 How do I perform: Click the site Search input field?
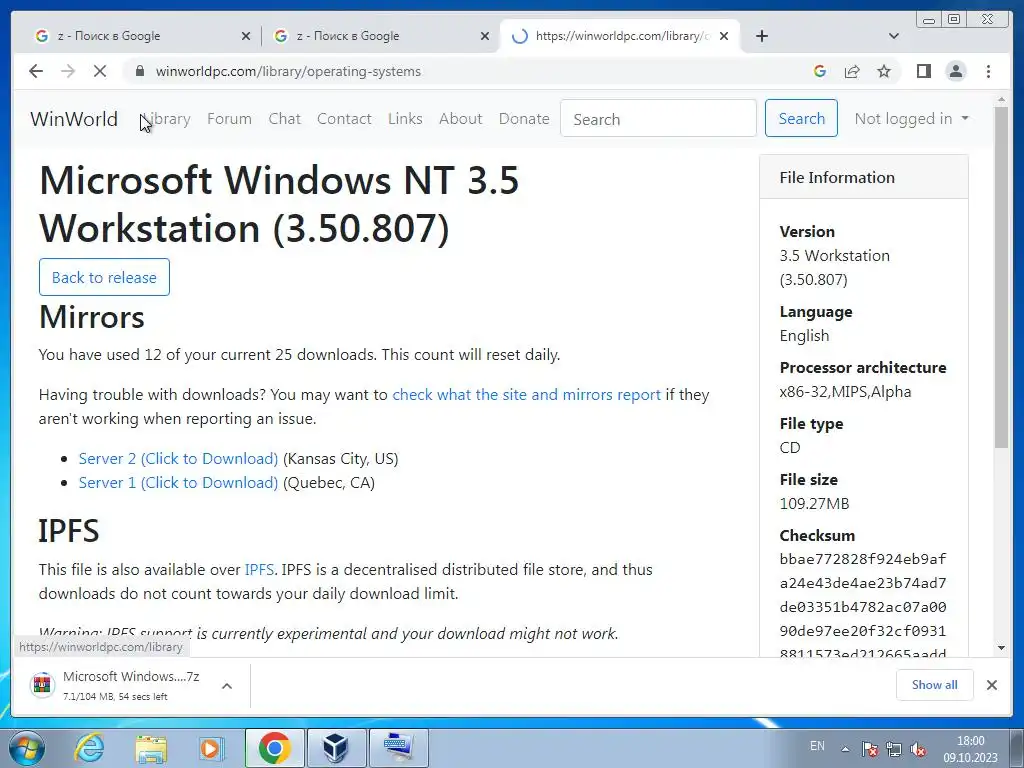pyautogui.click(x=658, y=119)
